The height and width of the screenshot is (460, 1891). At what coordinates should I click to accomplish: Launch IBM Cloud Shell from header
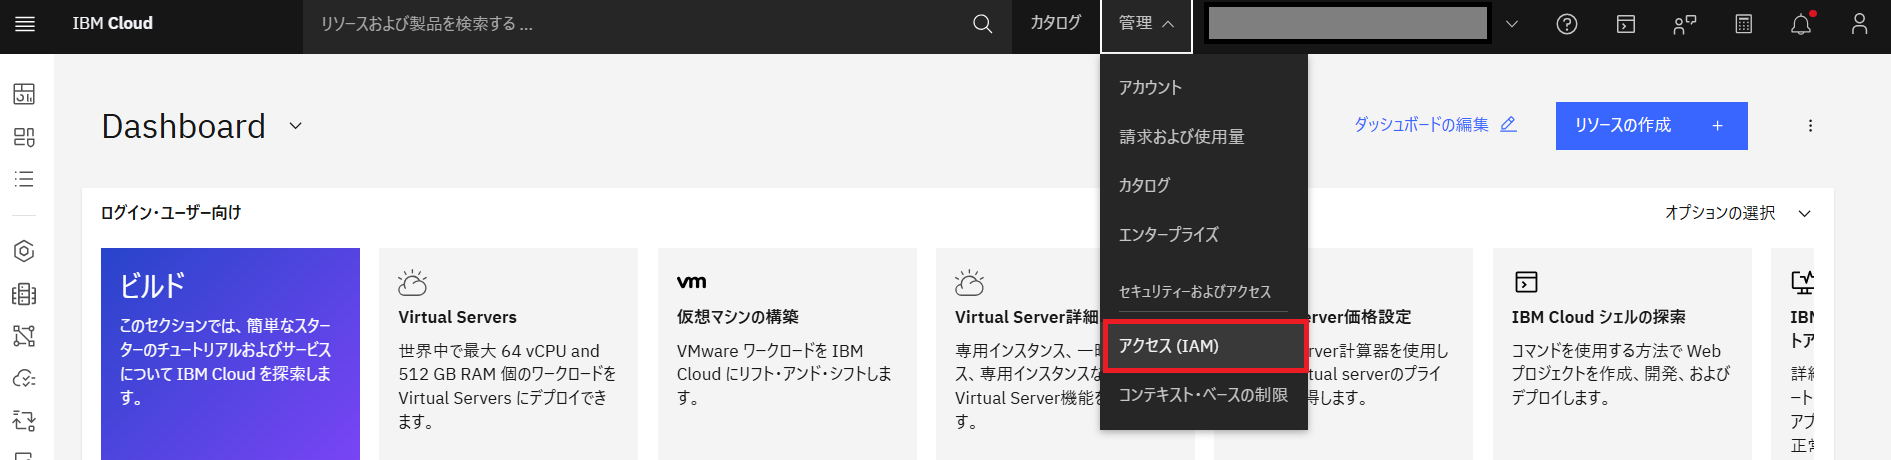click(1626, 24)
